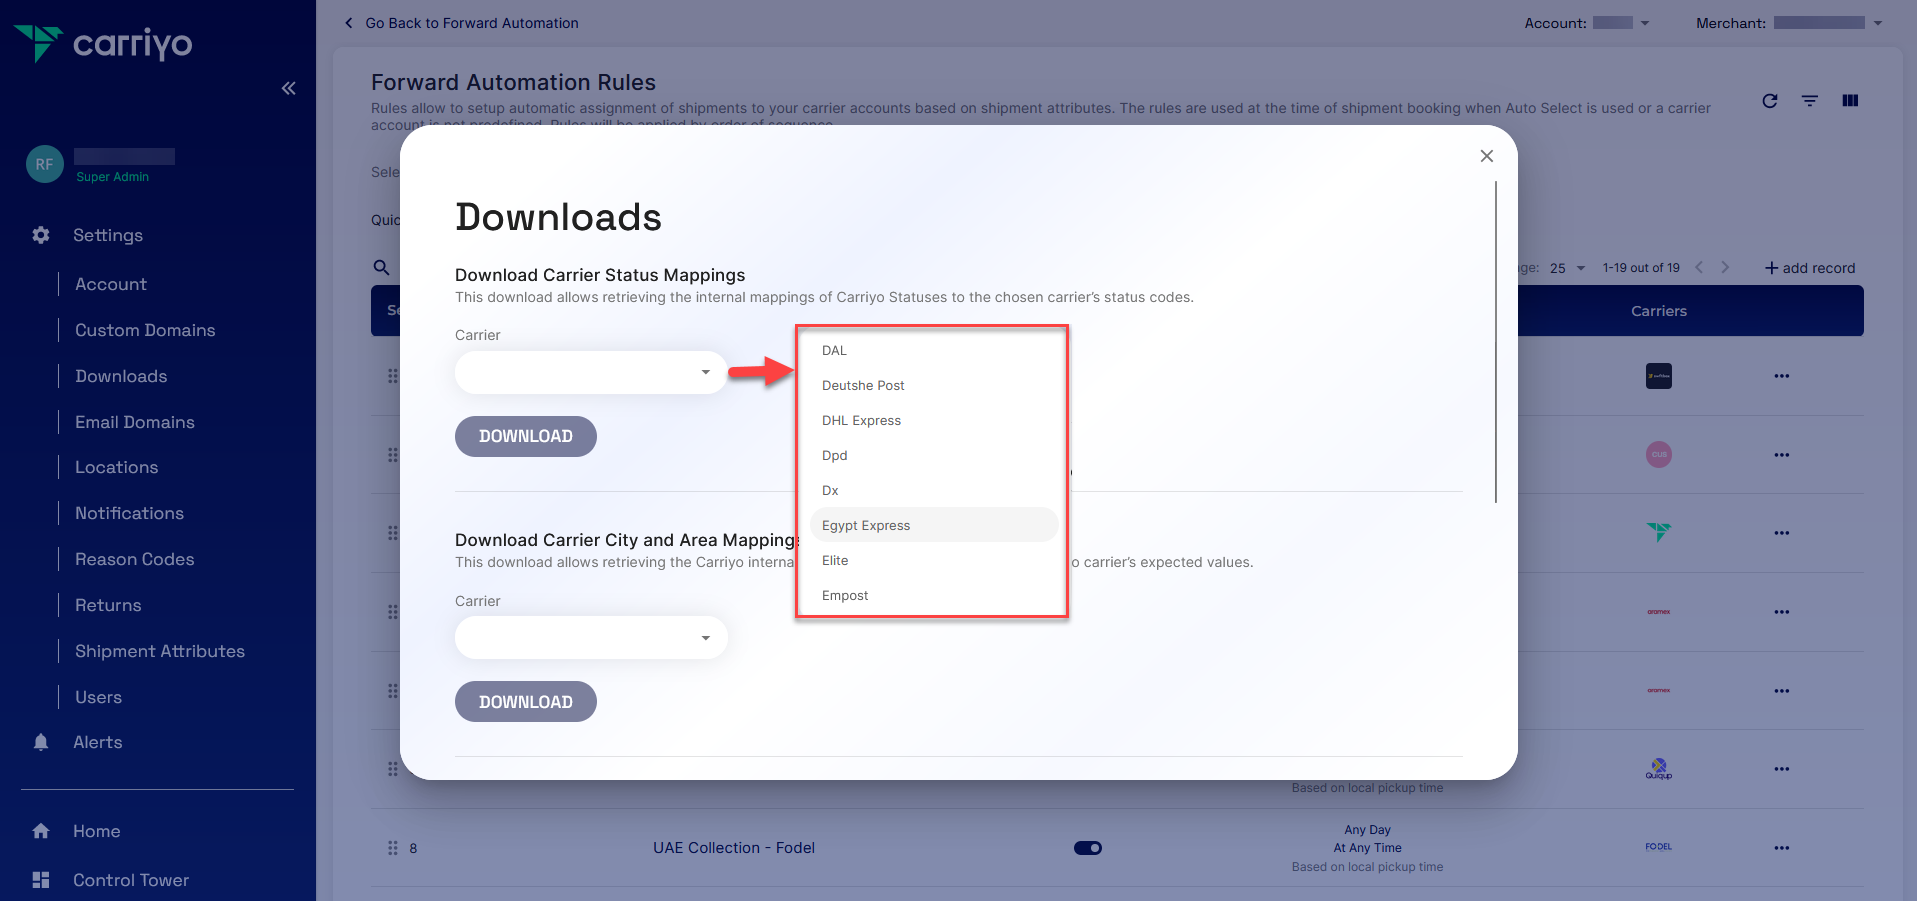Click drag handle of rule 8
The width and height of the screenshot is (1917, 901).
coord(393,848)
